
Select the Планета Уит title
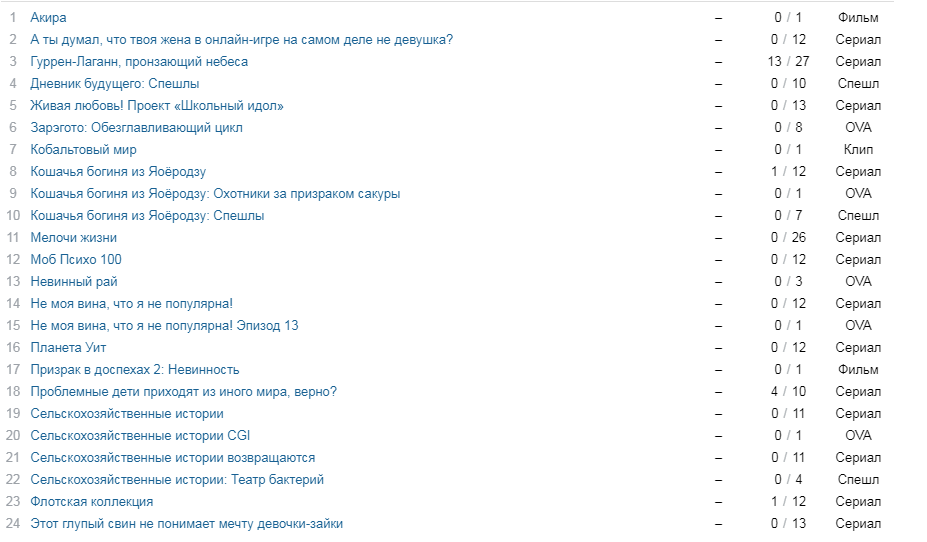69,348
